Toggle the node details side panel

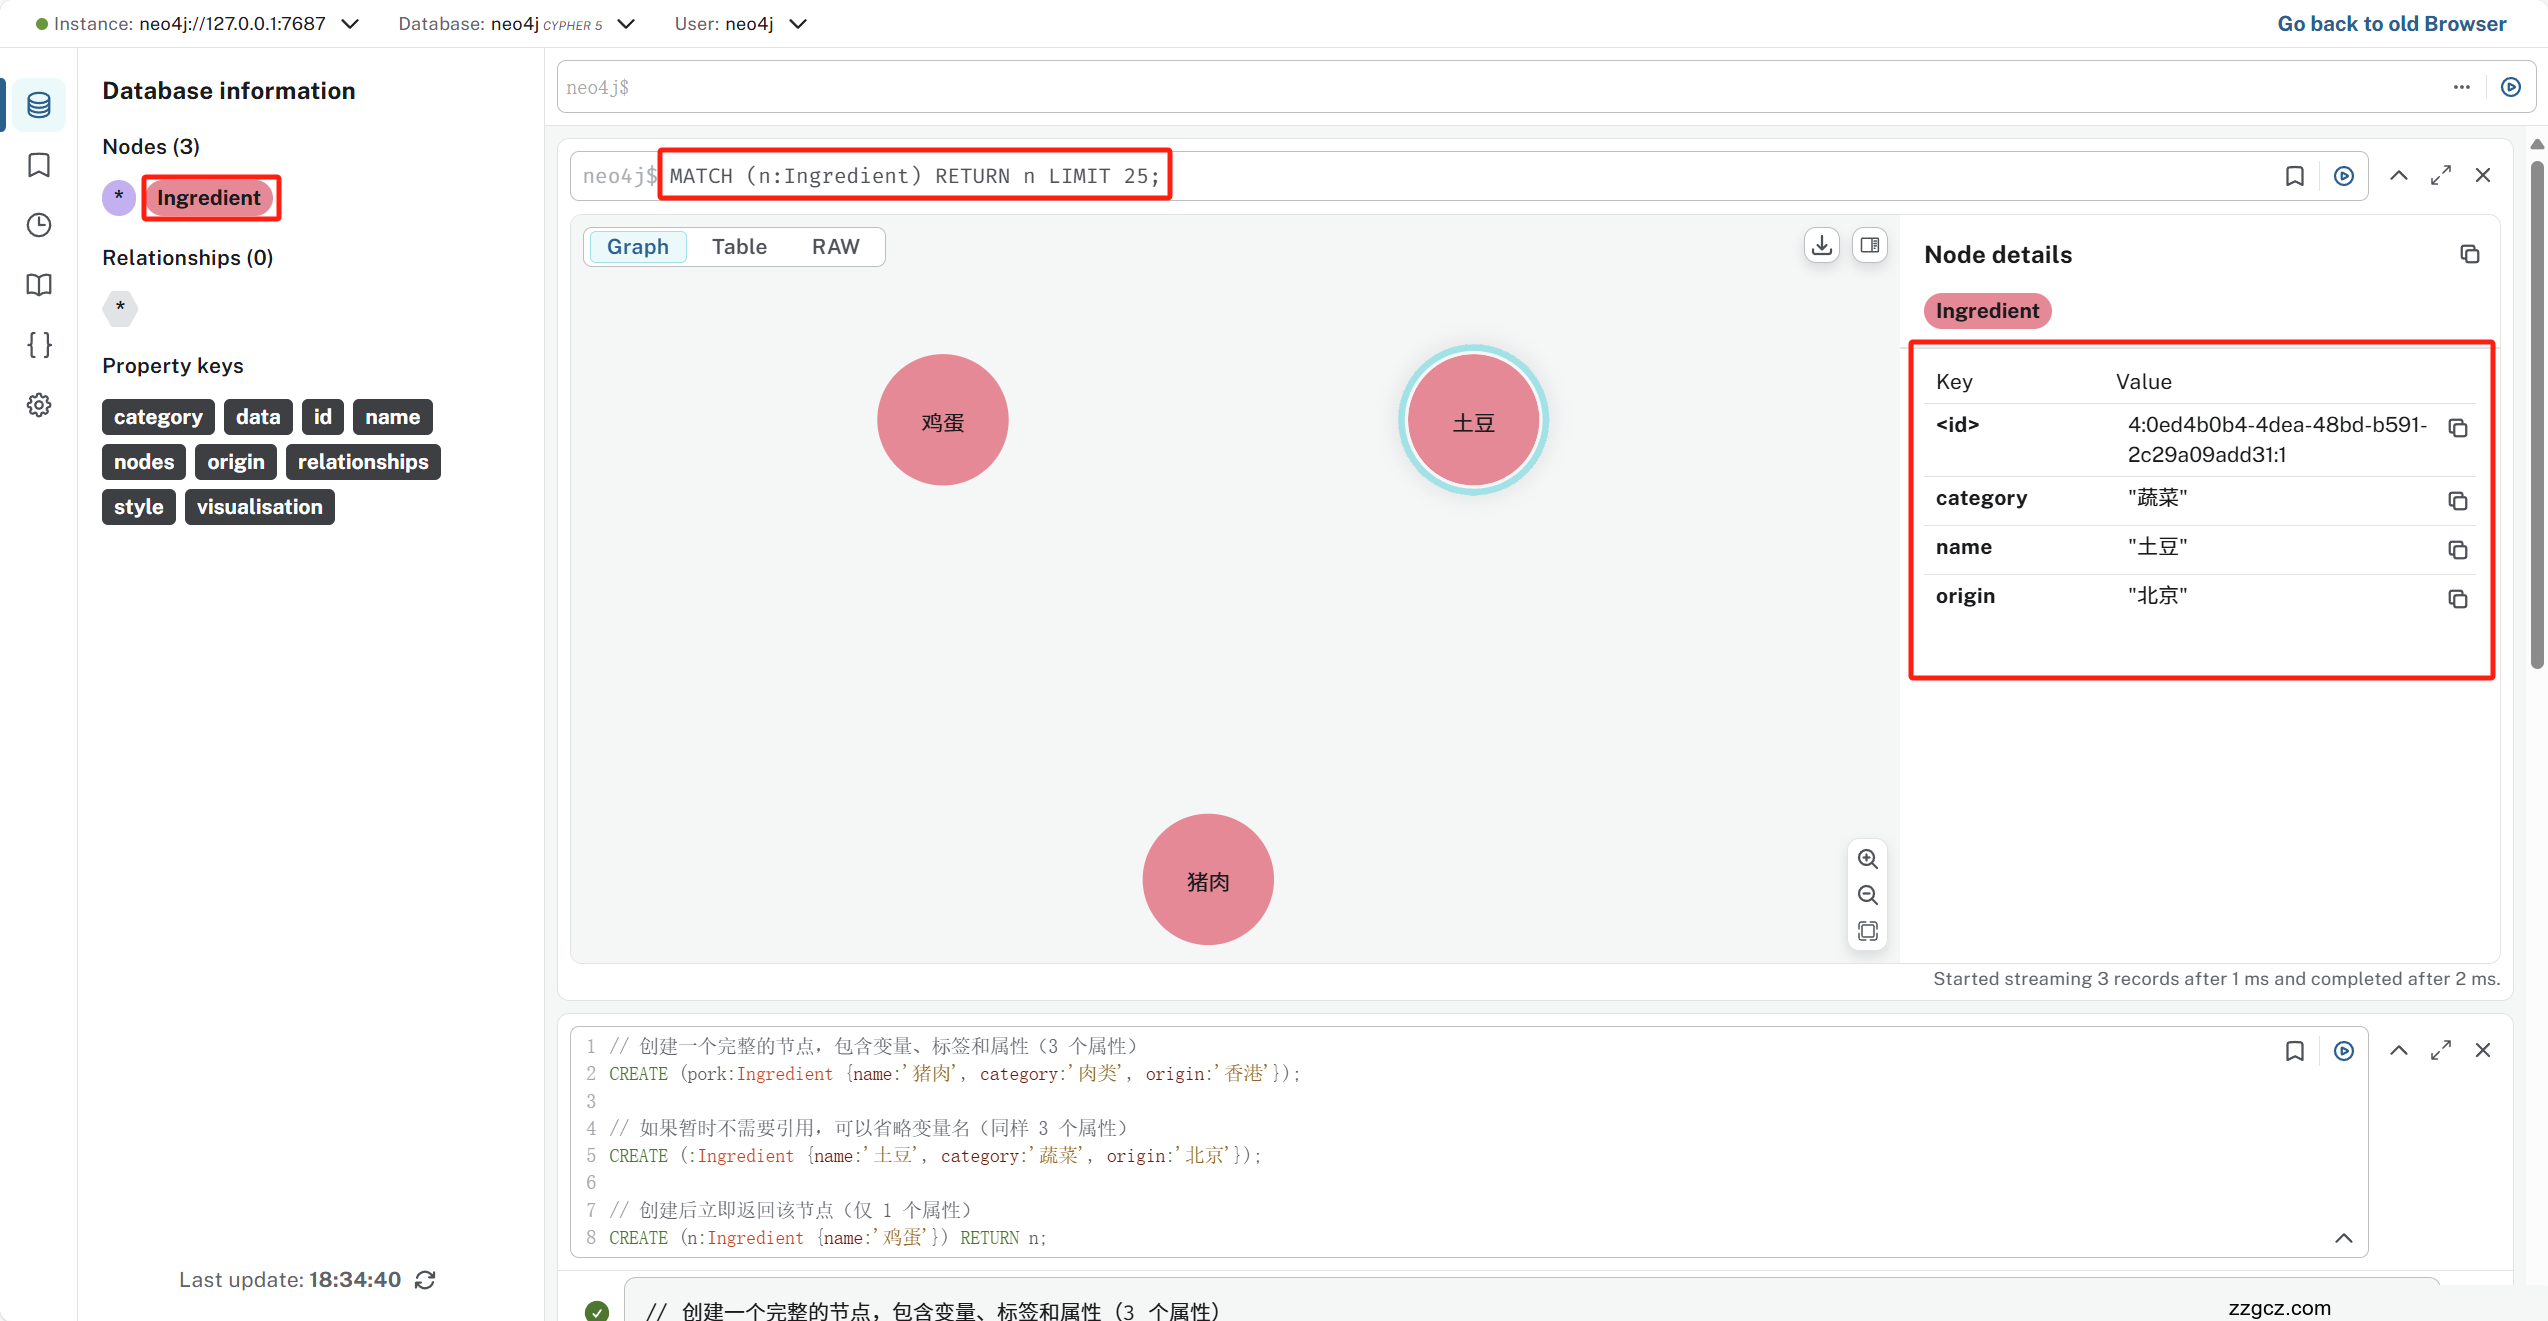[1869, 245]
